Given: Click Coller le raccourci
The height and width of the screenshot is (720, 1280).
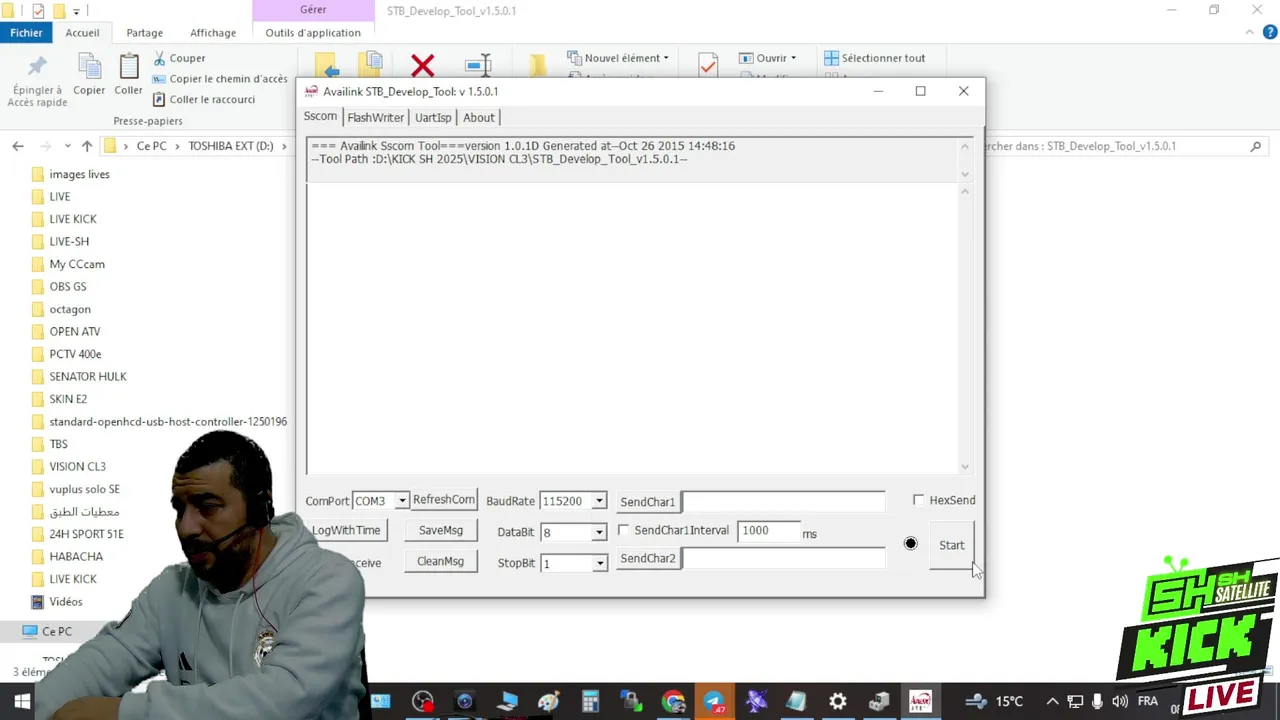Looking at the screenshot, I should [212, 99].
